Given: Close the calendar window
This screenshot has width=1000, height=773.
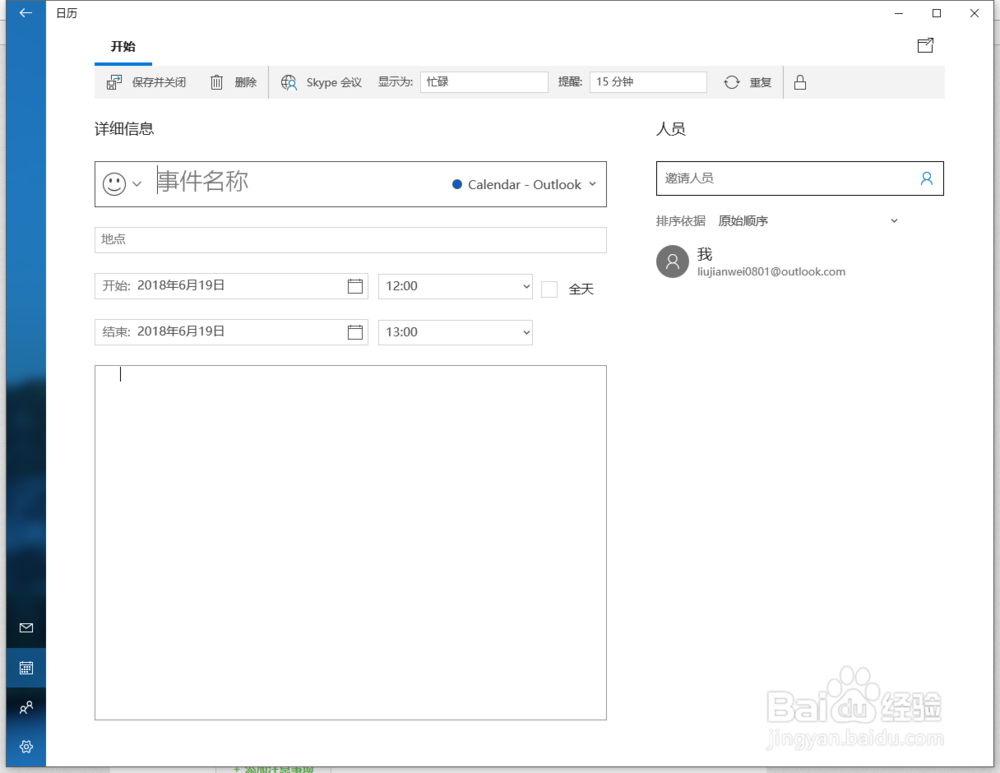Looking at the screenshot, I should click(974, 13).
